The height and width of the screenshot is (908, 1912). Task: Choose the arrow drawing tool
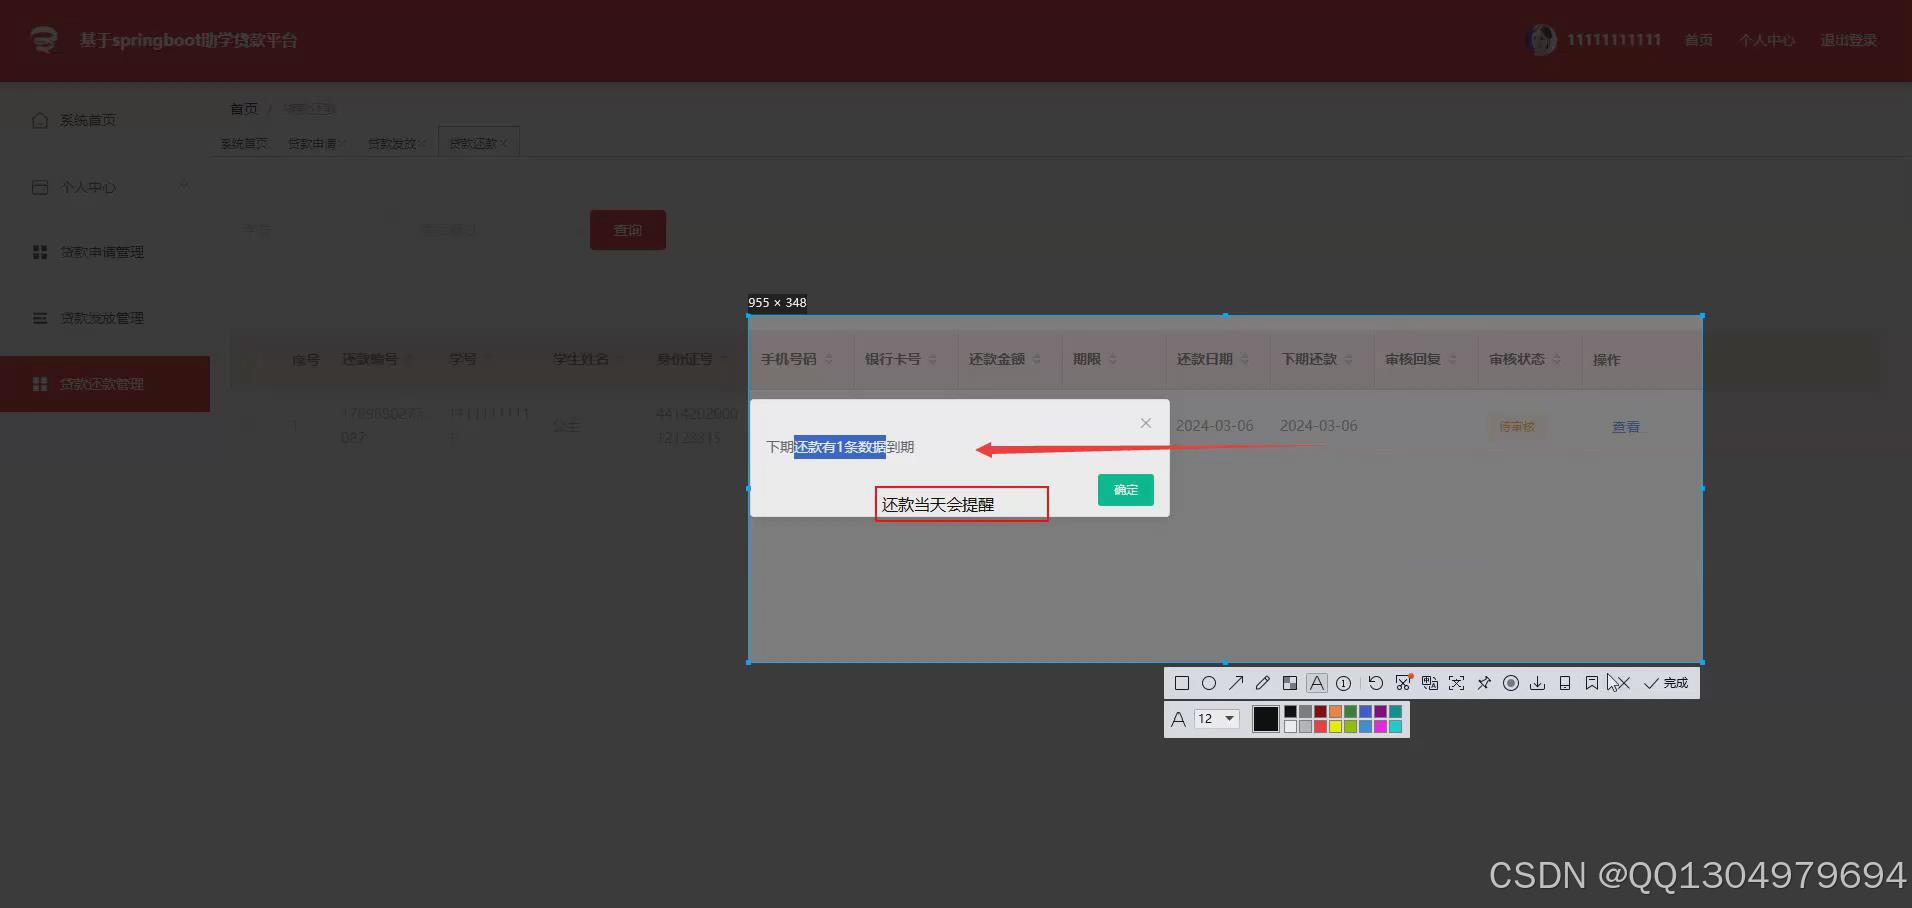point(1236,682)
